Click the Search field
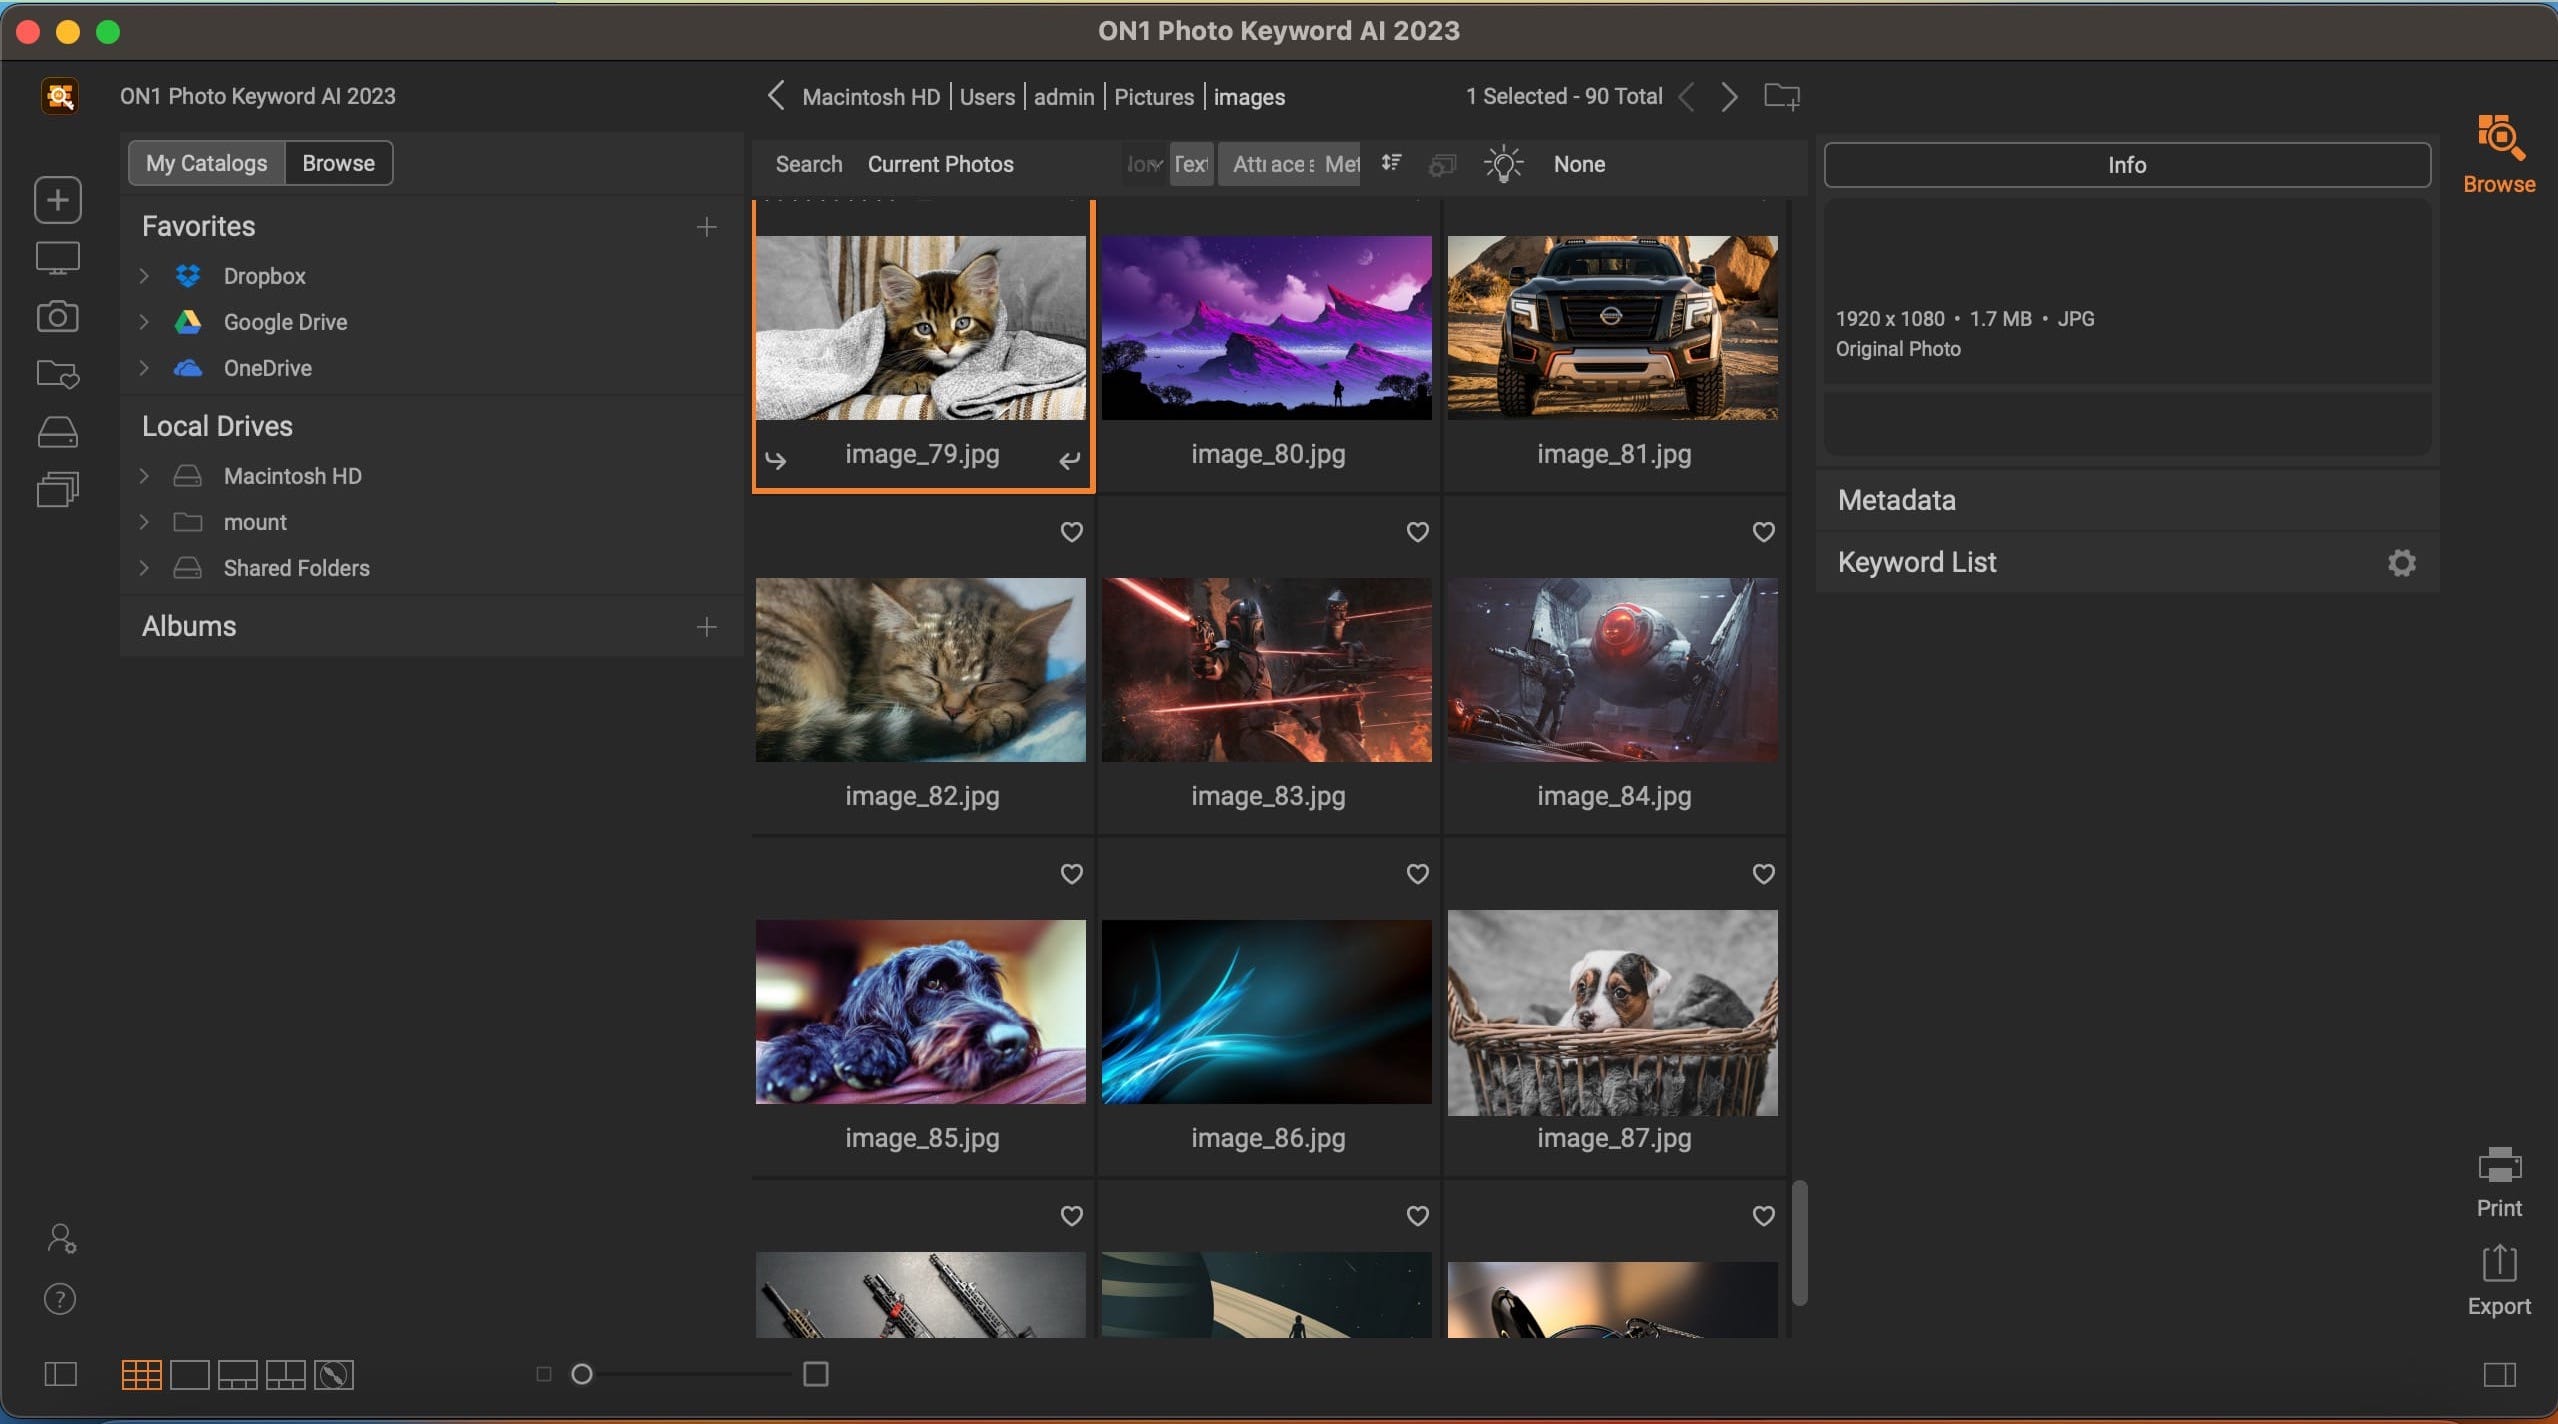The image size is (2558, 1424). (x=809, y=164)
